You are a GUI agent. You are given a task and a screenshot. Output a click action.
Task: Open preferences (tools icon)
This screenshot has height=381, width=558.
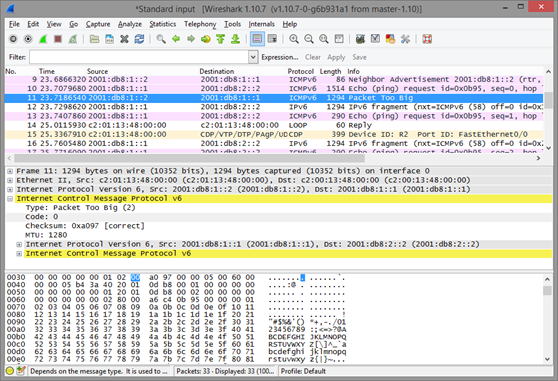tap(405, 39)
